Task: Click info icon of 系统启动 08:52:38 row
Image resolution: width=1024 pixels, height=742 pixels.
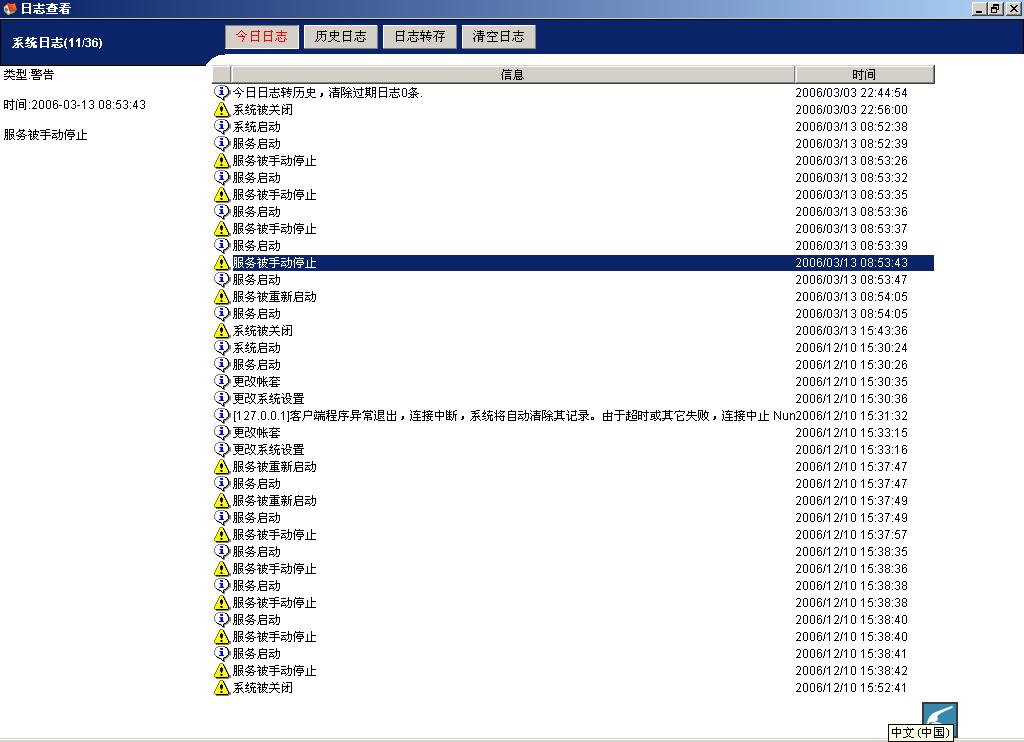Action: (x=222, y=126)
